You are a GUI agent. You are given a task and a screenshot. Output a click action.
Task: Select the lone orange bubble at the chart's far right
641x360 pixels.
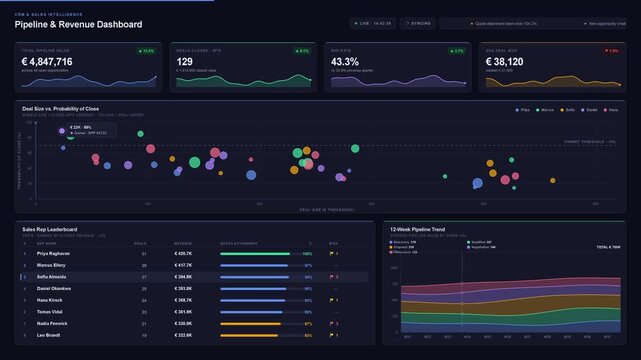[x=553, y=180]
